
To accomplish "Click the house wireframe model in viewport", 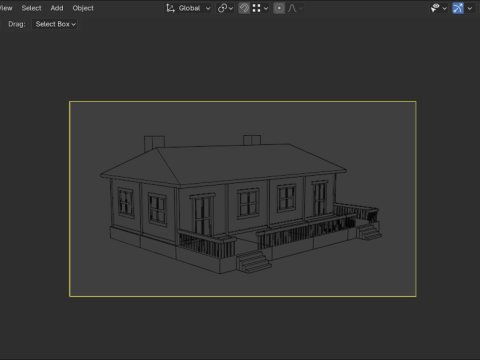I will (x=240, y=204).
